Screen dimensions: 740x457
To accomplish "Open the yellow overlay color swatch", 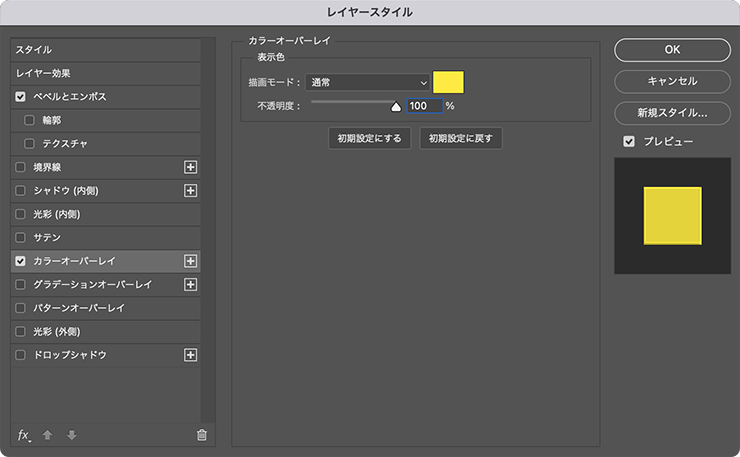I will (448, 82).
